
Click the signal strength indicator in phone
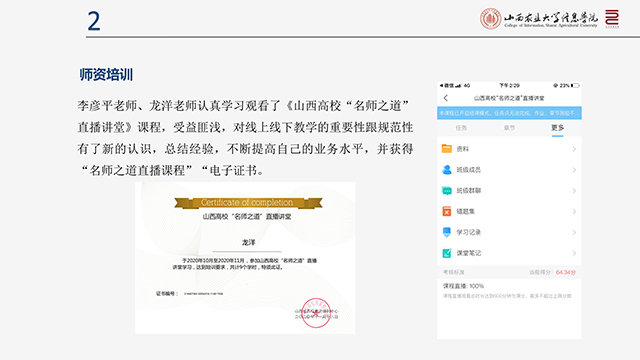(x=458, y=85)
